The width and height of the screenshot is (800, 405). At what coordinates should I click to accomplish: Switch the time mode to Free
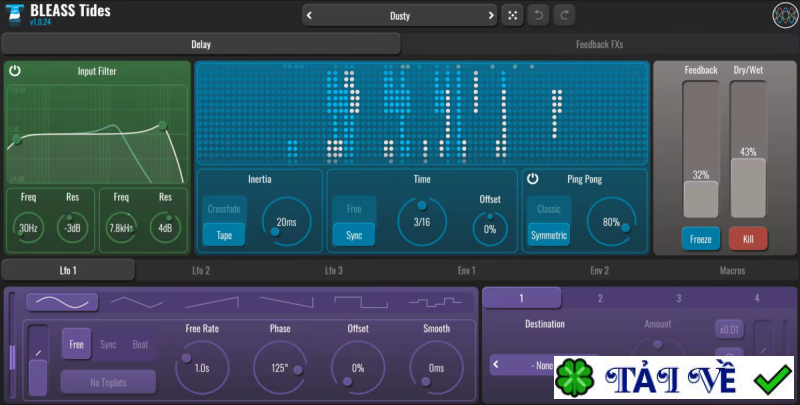pos(353,209)
